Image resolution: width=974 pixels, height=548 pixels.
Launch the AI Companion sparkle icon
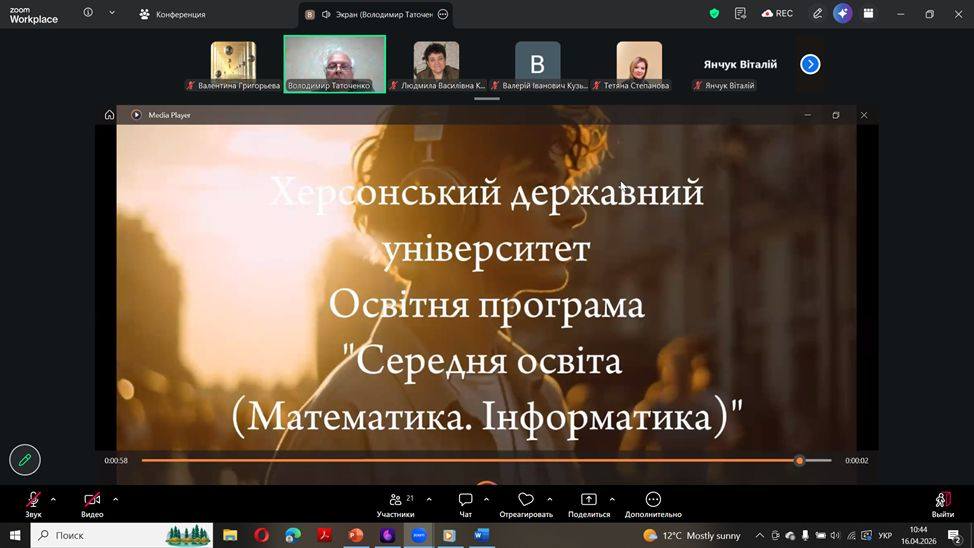click(842, 14)
